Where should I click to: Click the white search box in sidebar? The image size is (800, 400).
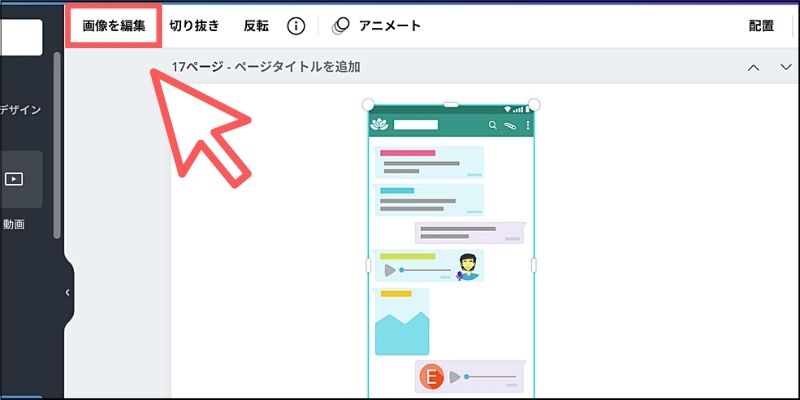pos(21,38)
